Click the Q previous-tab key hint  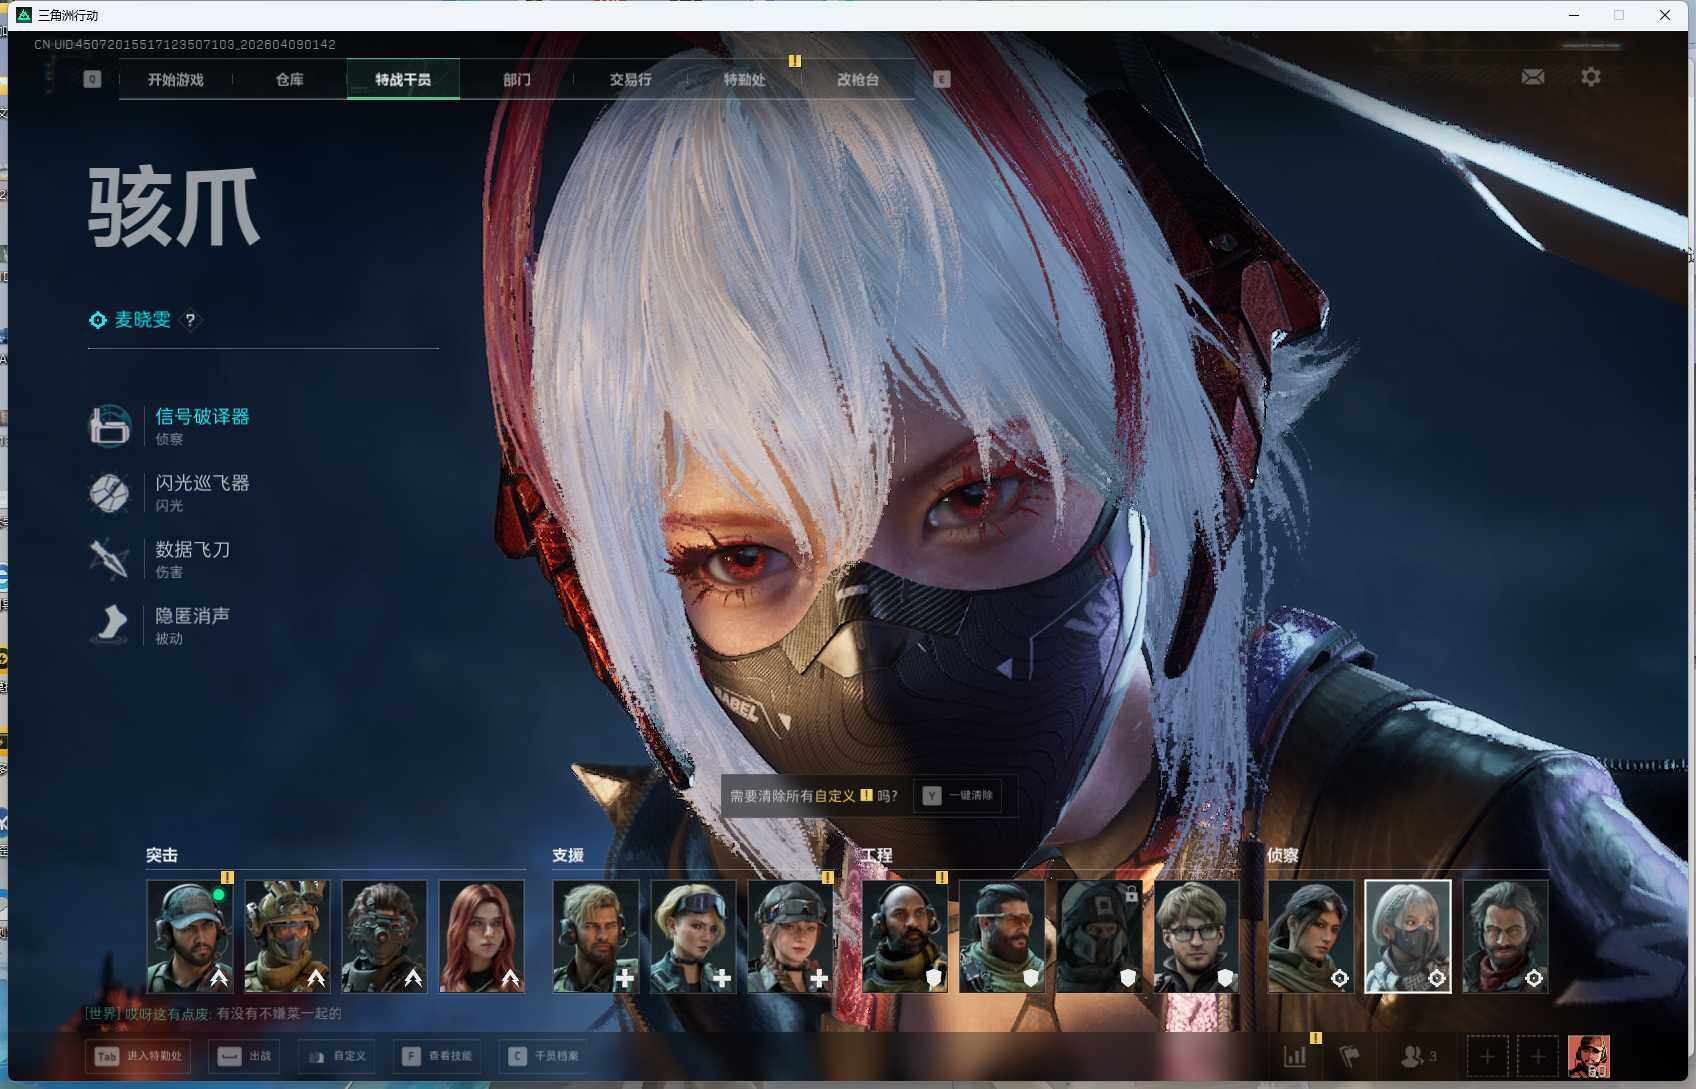click(x=92, y=79)
